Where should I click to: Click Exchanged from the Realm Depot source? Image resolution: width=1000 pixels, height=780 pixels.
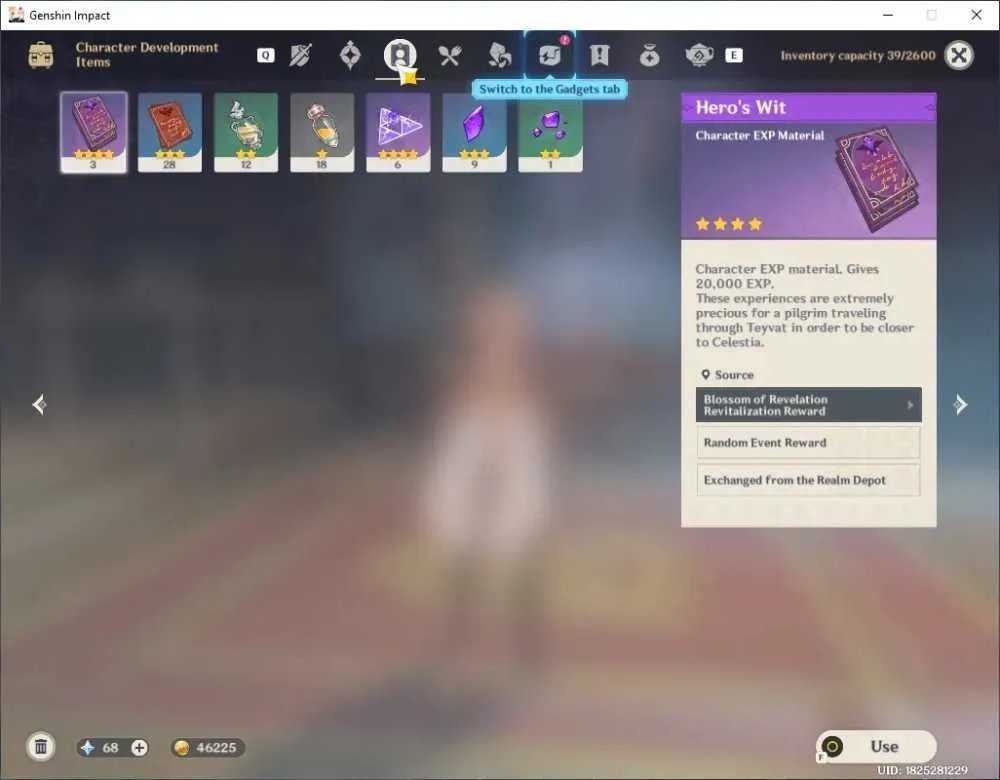point(809,480)
